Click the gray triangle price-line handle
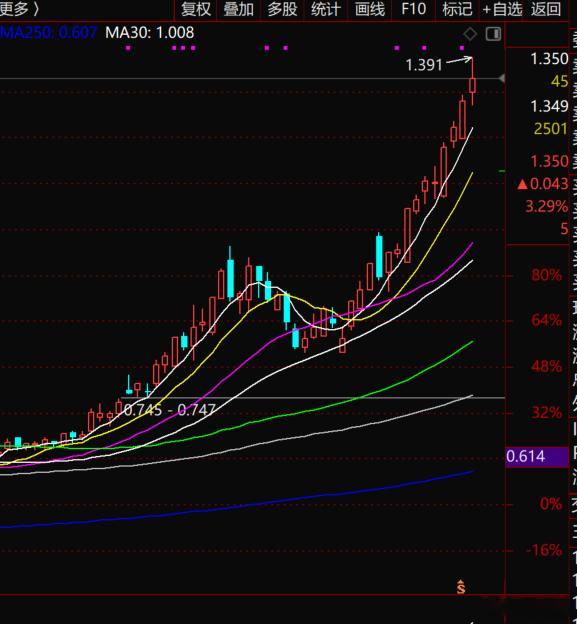Screen dimensions: 577x624 click(x=502, y=78)
